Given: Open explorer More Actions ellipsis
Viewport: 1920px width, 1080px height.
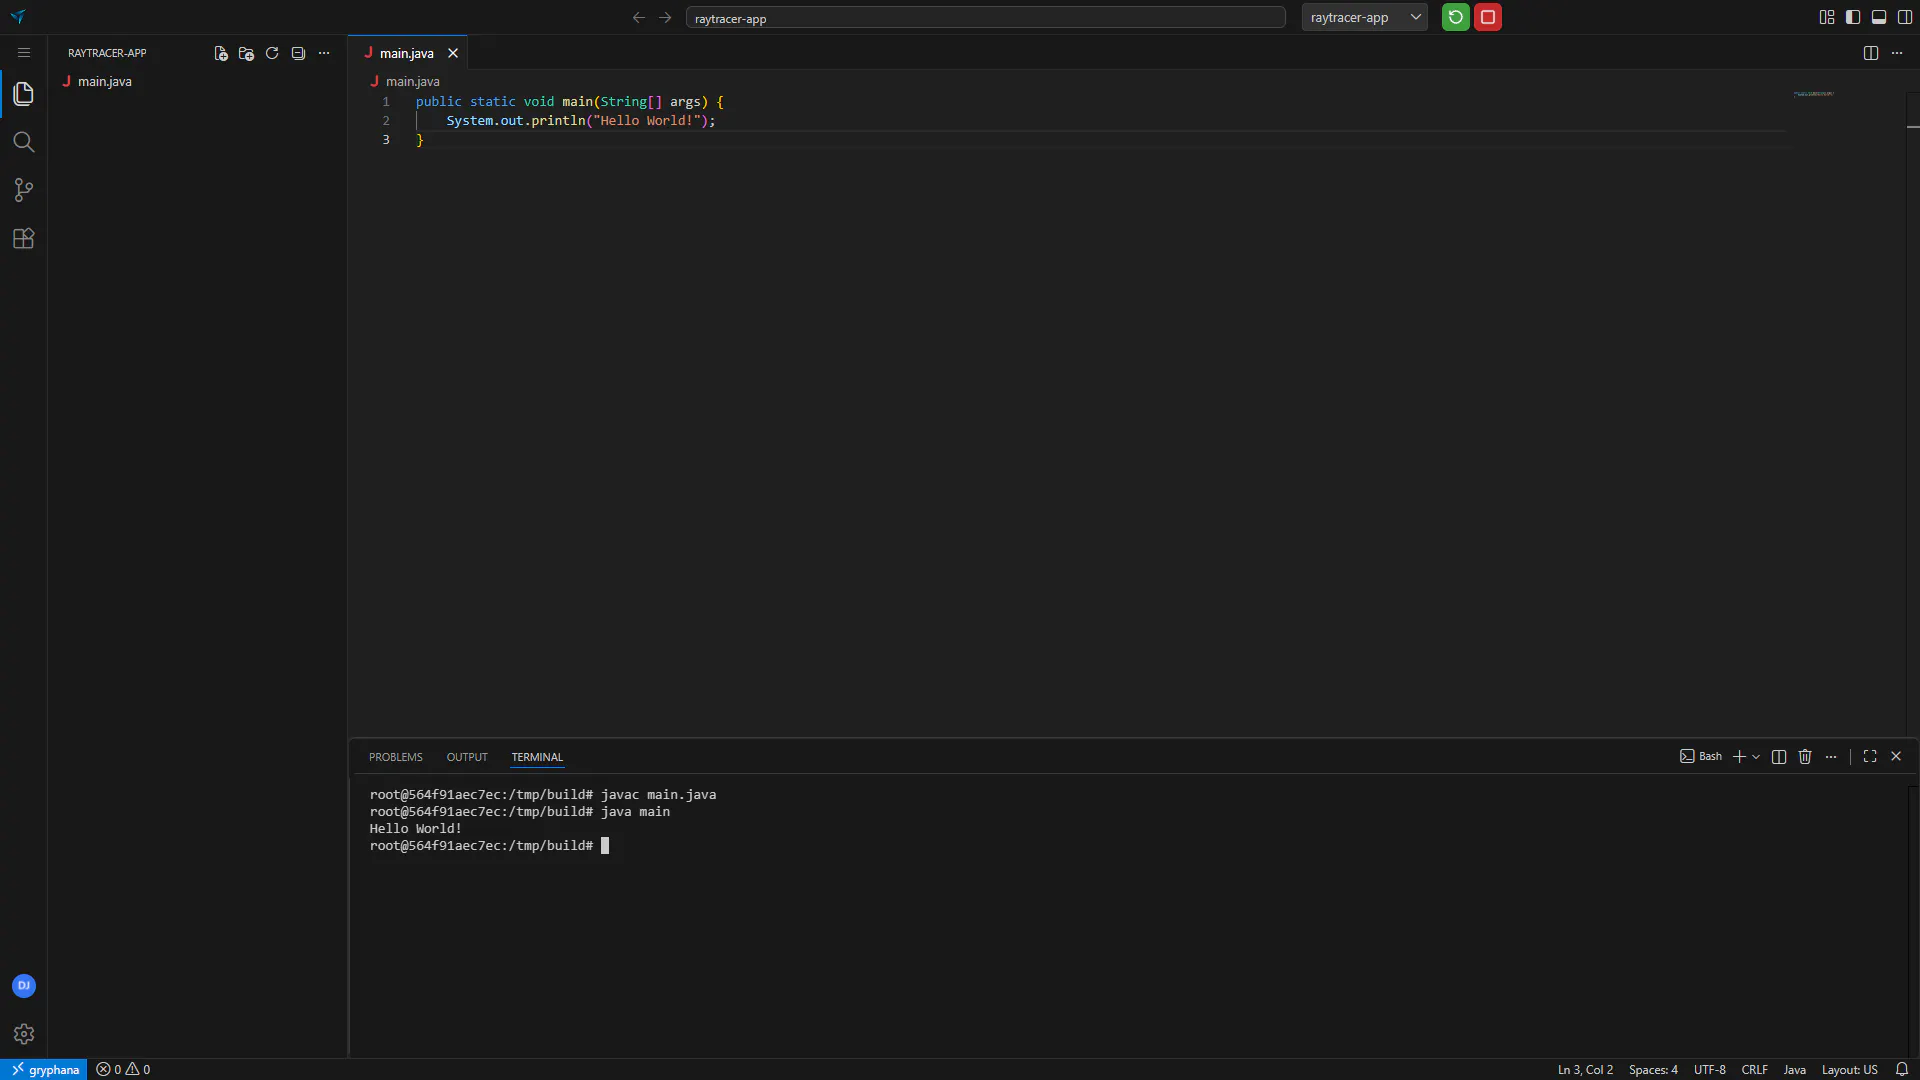Looking at the screenshot, I should pyautogui.click(x=324, y=53).
